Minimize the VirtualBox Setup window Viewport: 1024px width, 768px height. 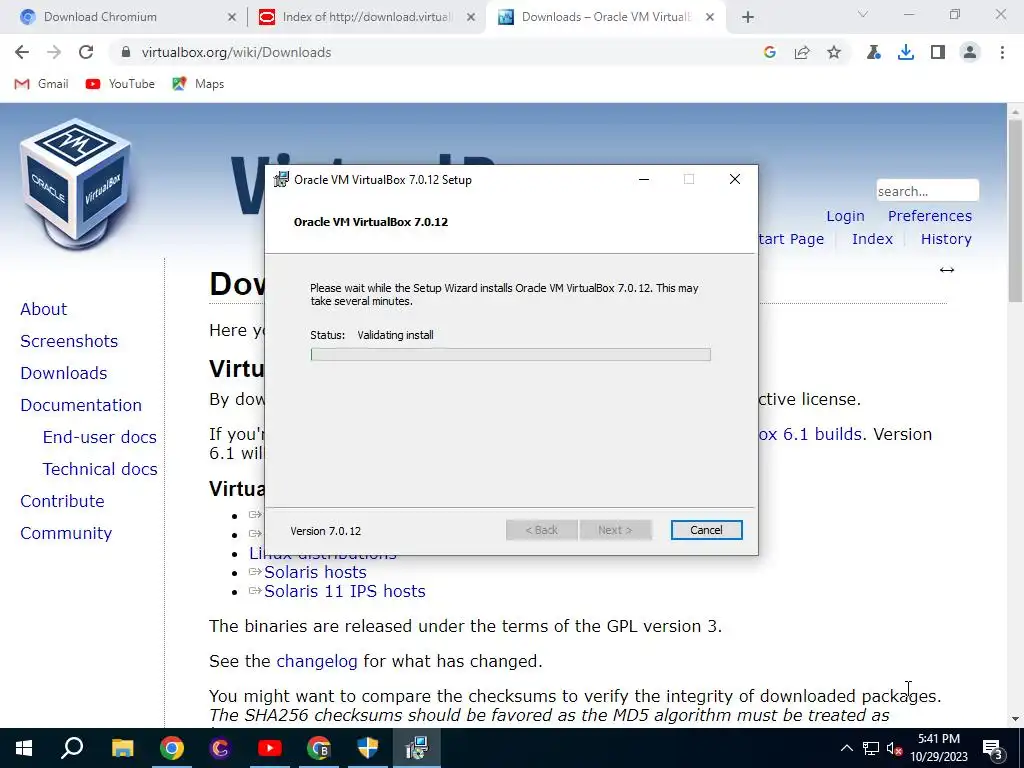click(644, 180)
